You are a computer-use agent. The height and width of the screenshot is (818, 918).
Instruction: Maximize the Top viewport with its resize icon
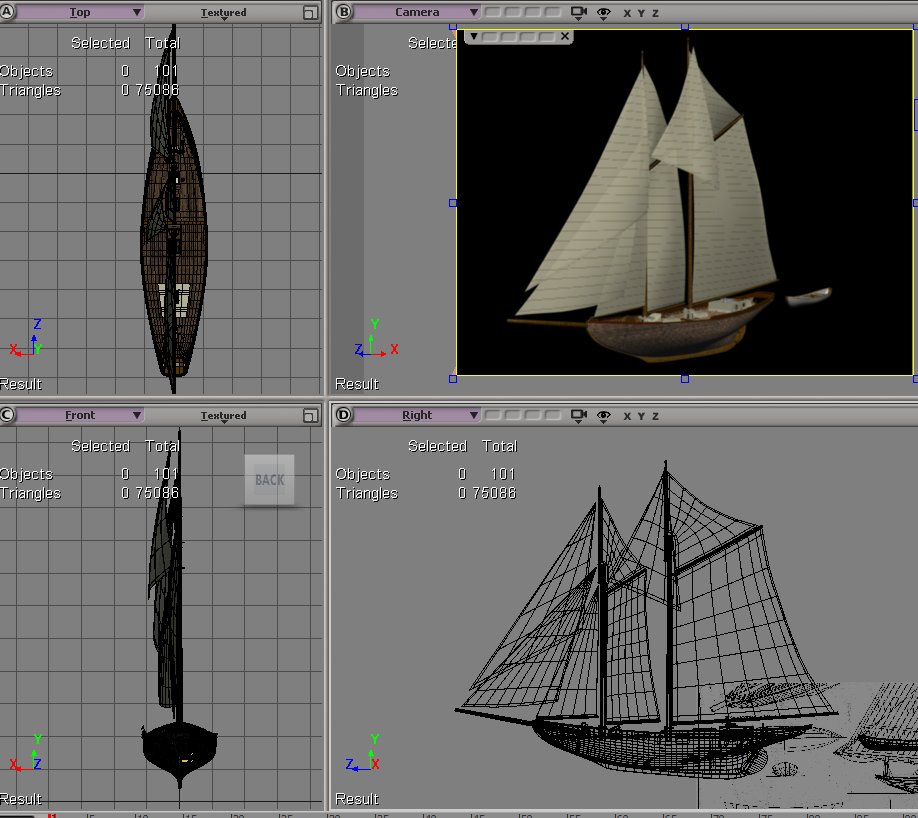pos(311,13)
